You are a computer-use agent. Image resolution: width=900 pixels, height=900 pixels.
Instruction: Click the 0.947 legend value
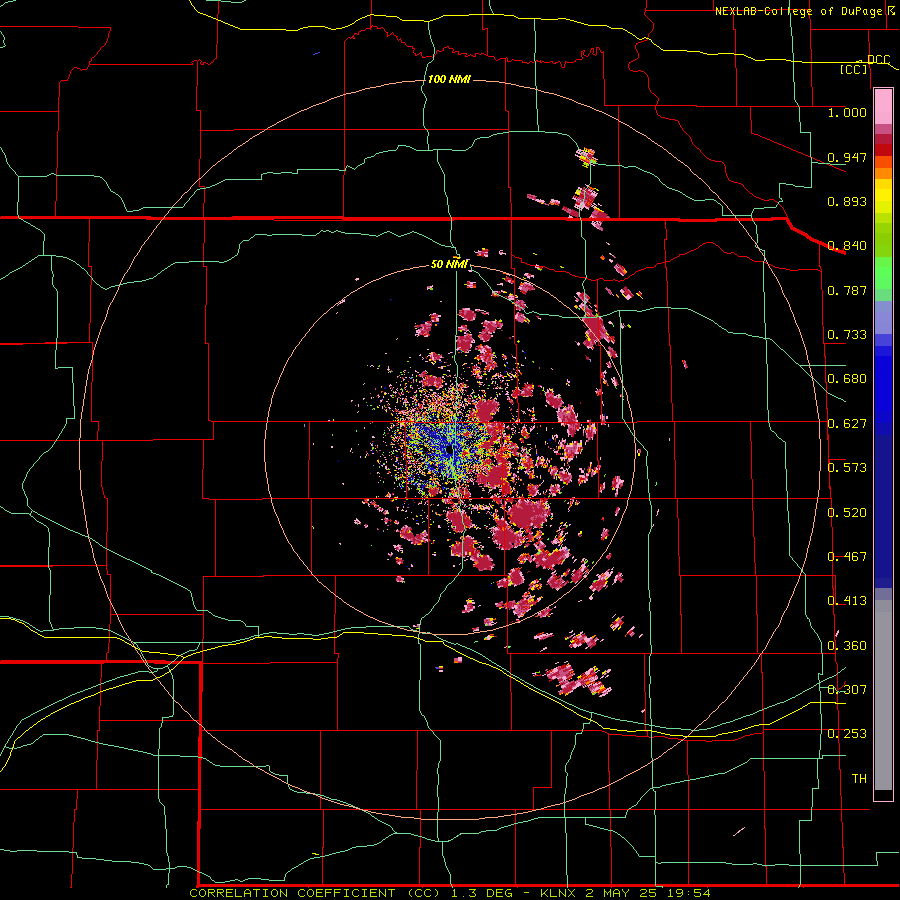coord(847,157)
